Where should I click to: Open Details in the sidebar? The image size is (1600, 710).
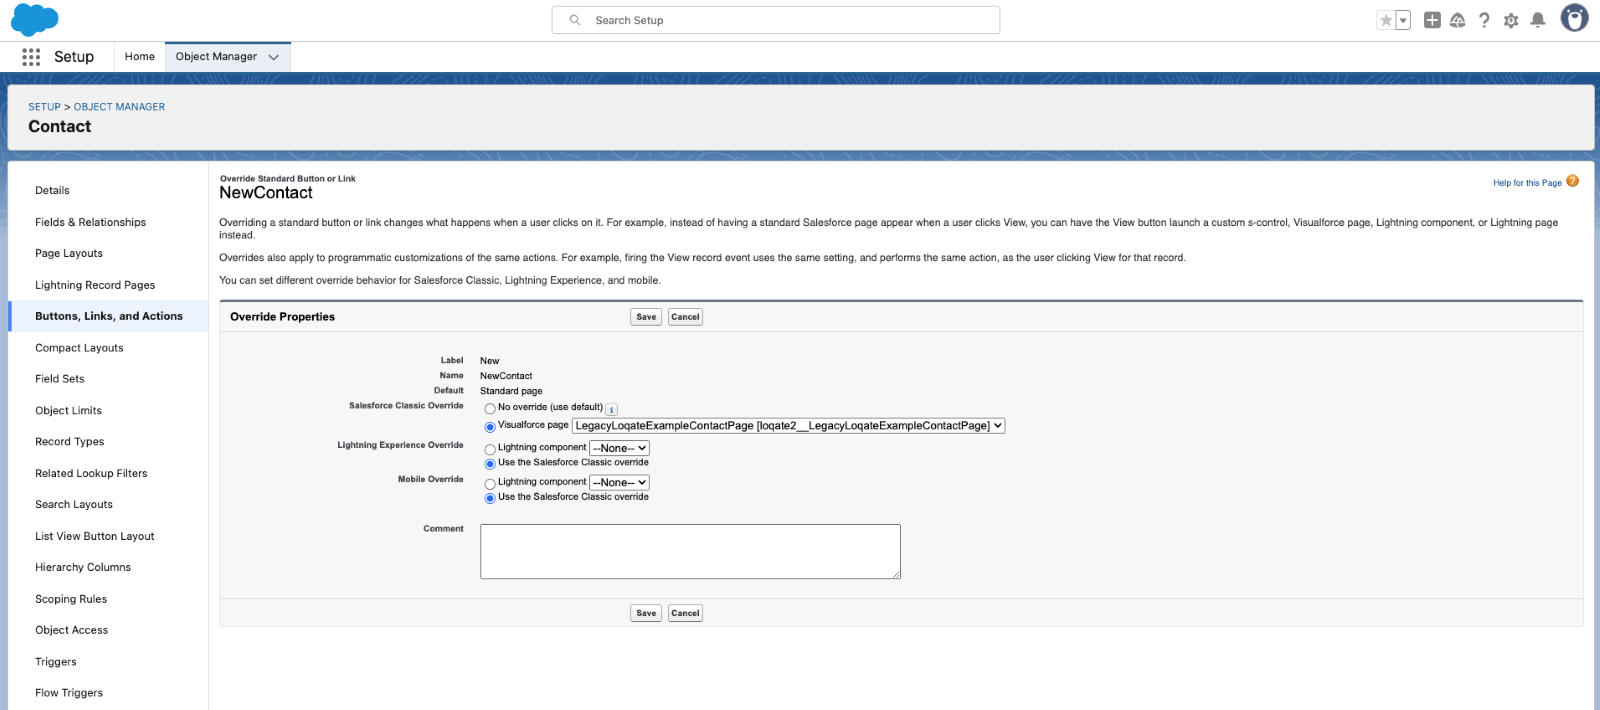(52, 190)
